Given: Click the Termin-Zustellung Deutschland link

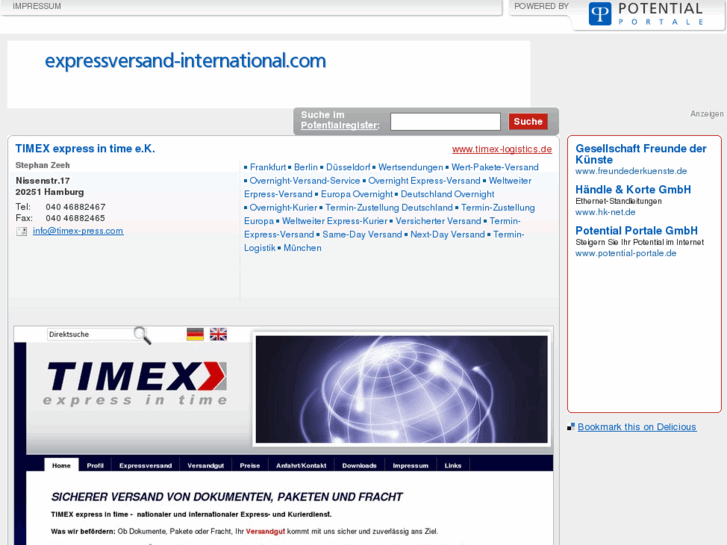Looking at the screenshot, I should click(x=389, y=208).
